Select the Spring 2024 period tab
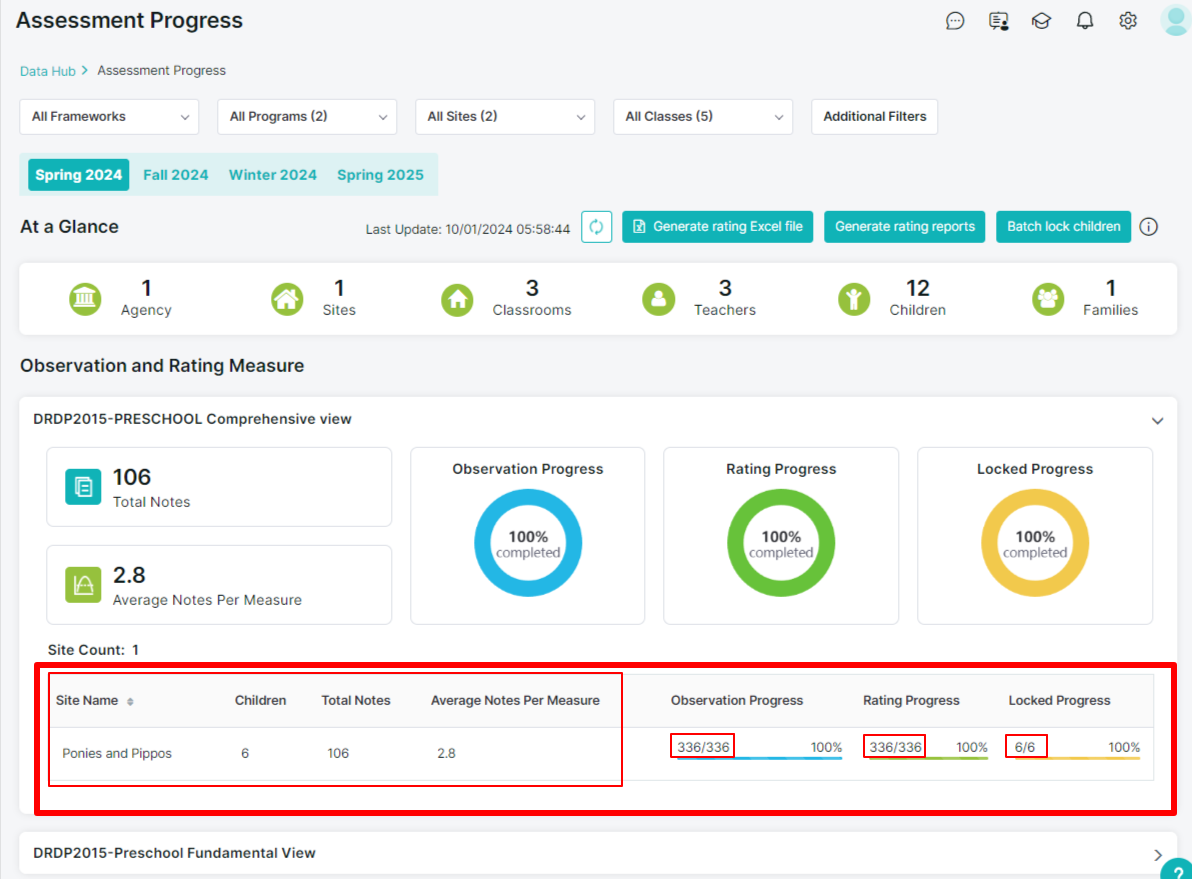 (79, 175)
